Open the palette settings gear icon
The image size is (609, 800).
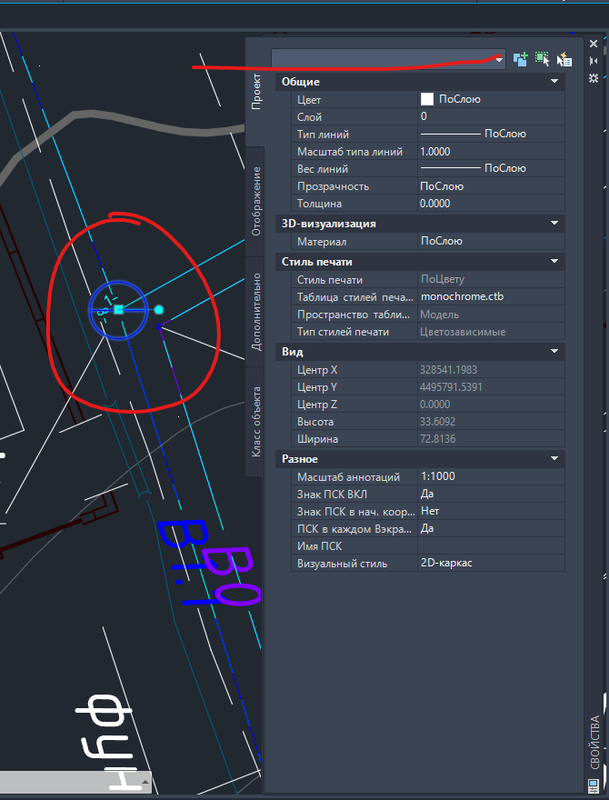click(593, 78)
